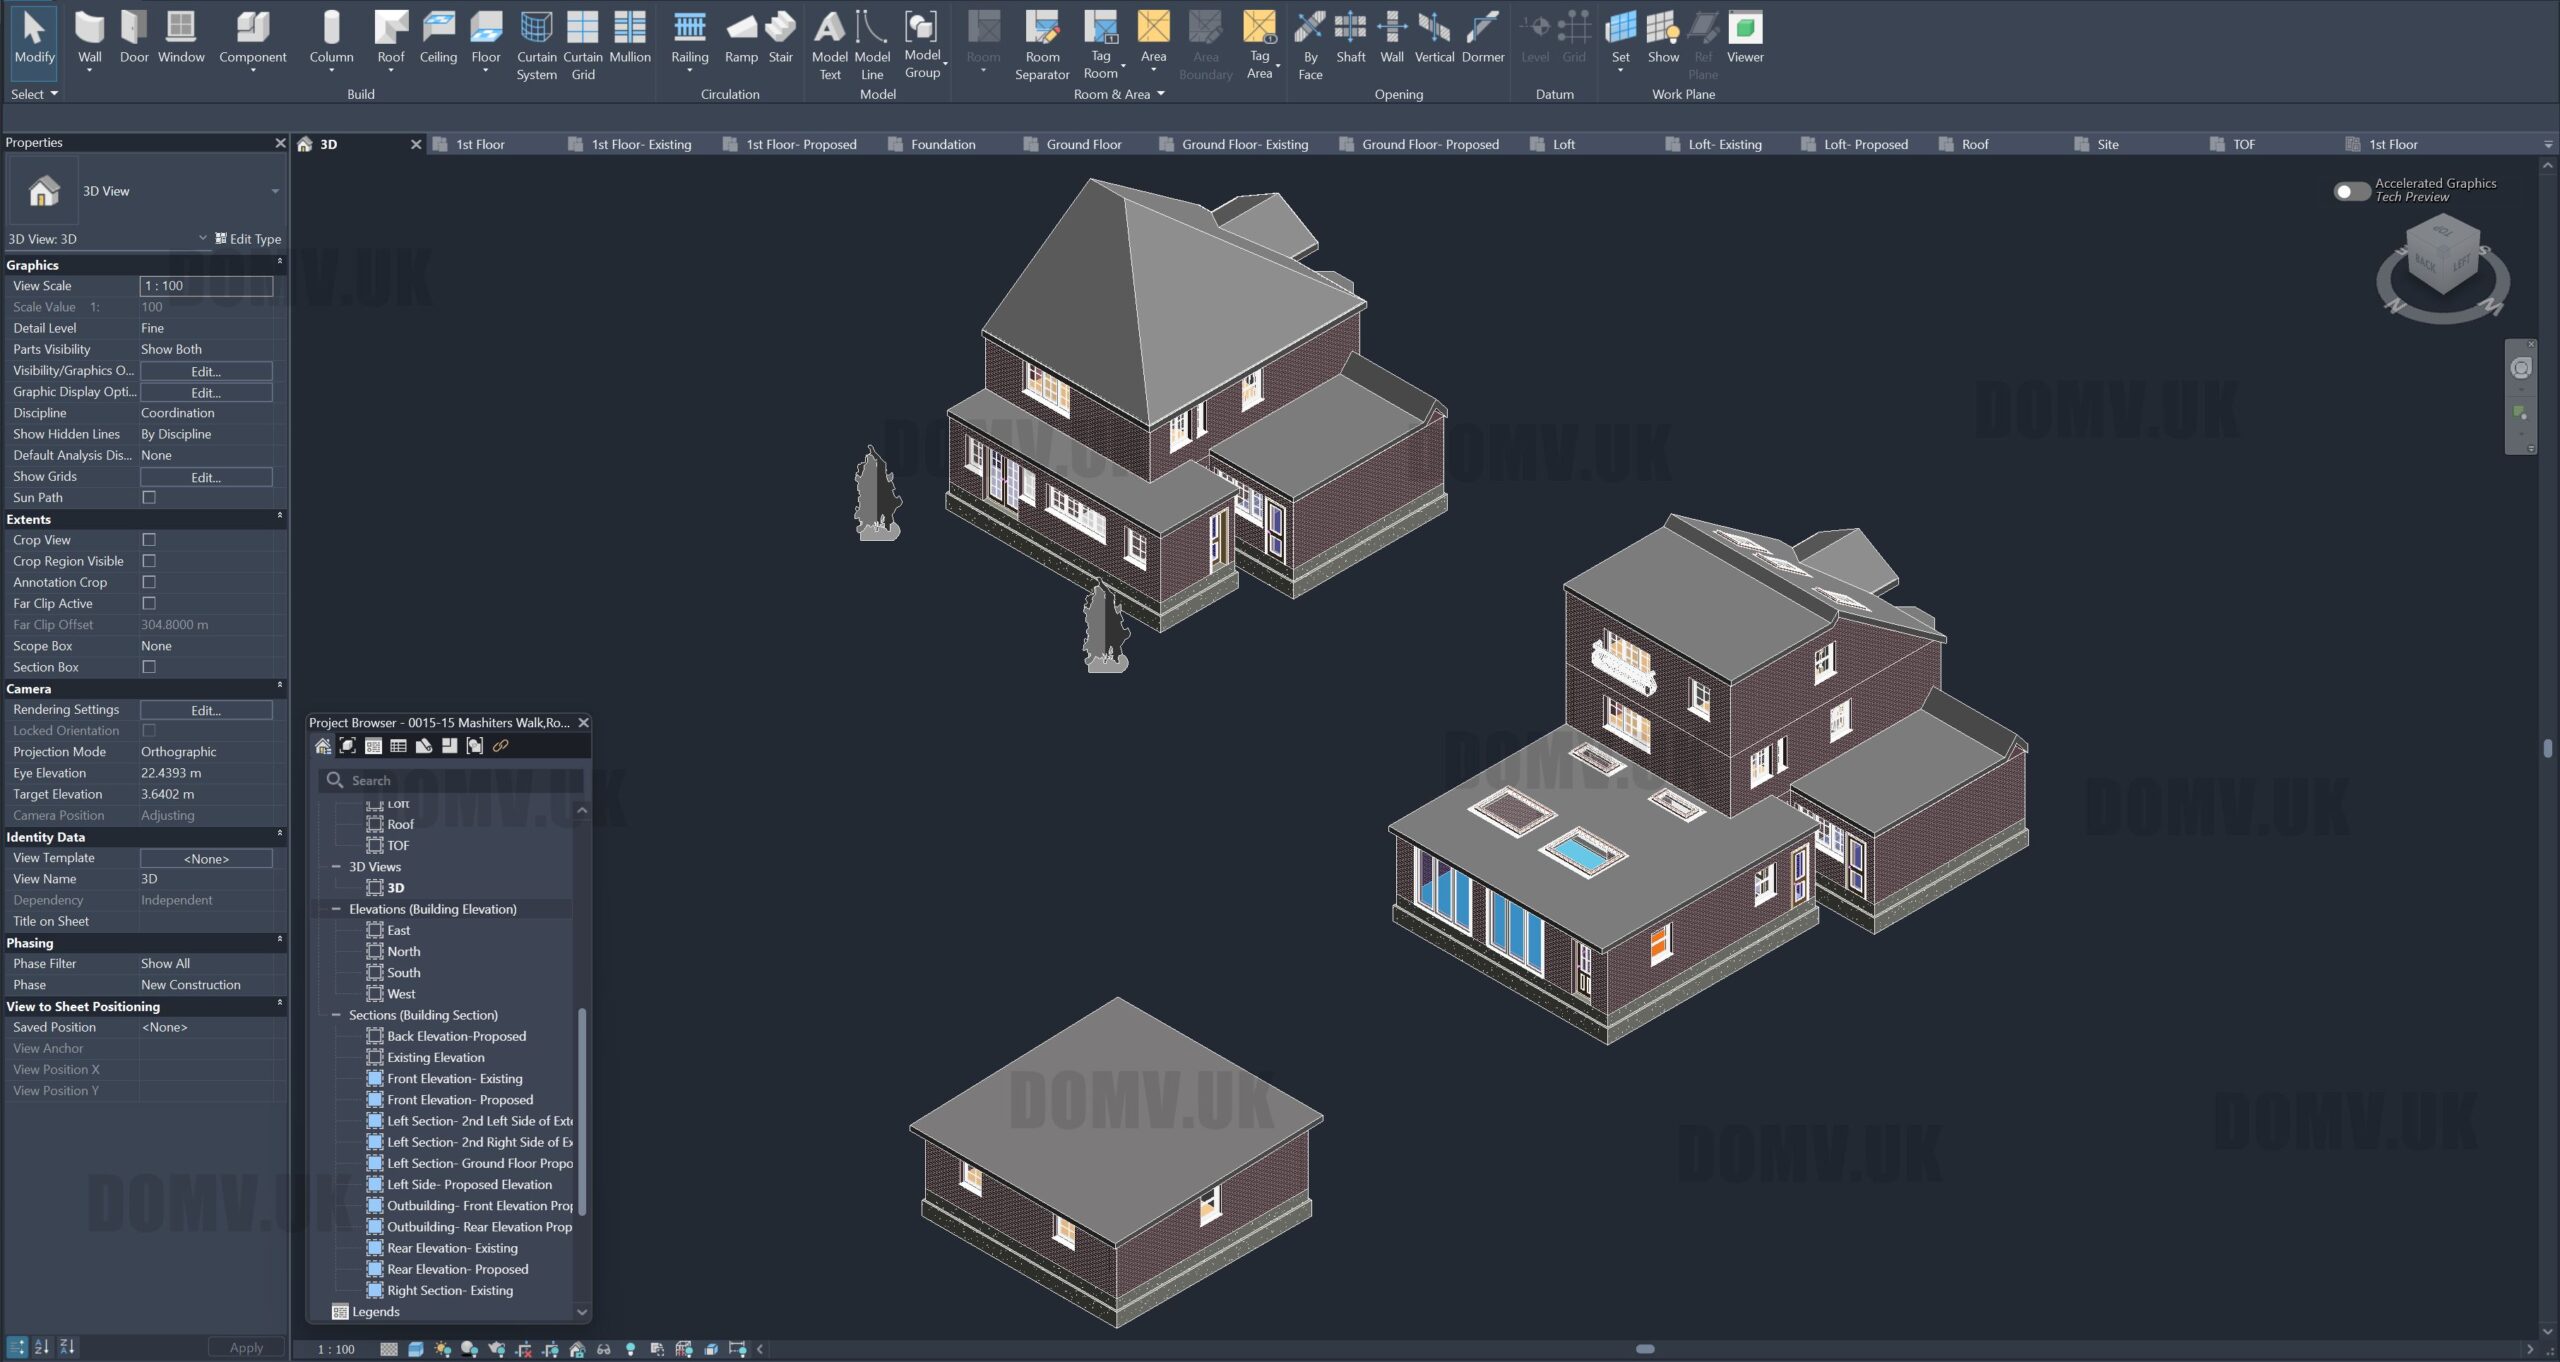Click the Edit Type button
This screenshot has height=1362, width=2560.
[x=248, y=239]
